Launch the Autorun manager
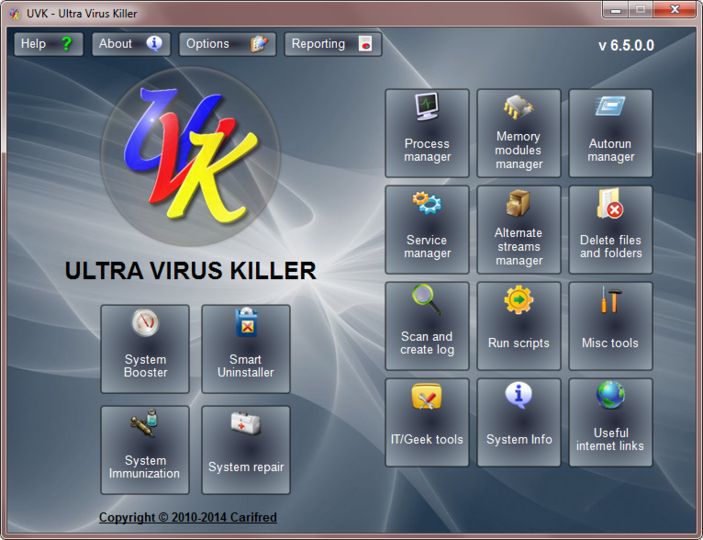The width and height of the screenshot is (703, 540). (x=611, y=133)
